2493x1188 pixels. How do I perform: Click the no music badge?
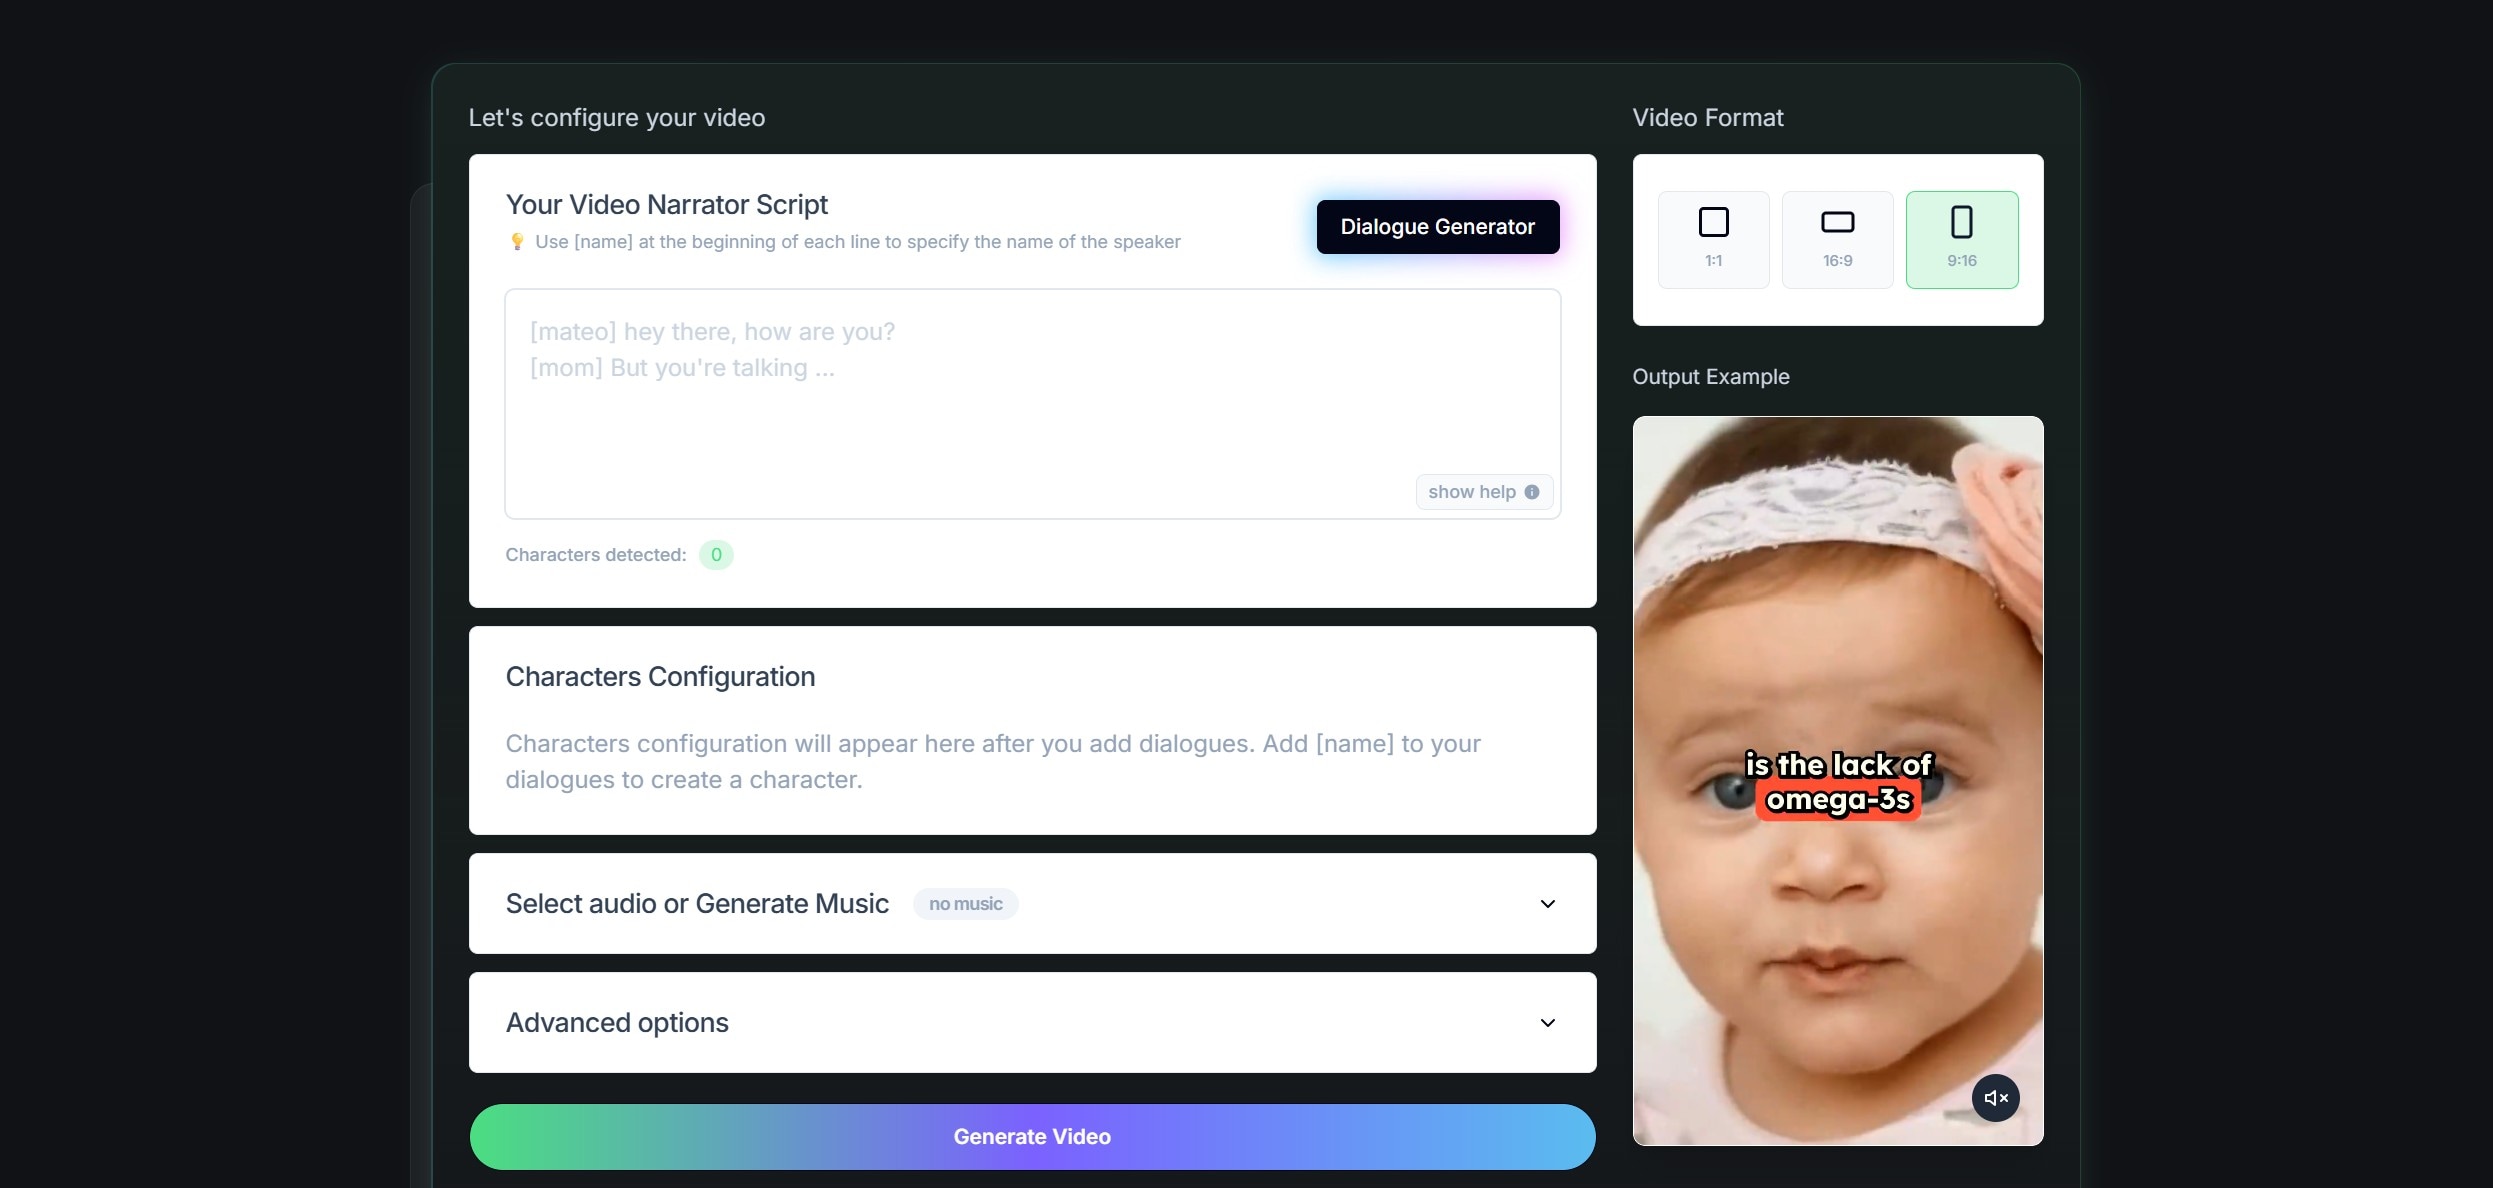965,904
